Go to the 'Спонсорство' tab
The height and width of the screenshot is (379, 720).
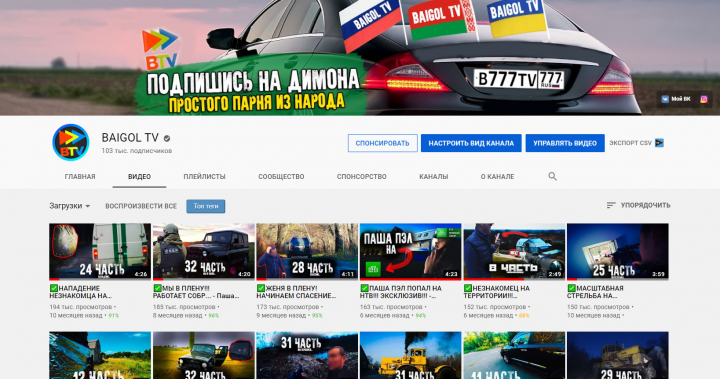click(361, 176)
